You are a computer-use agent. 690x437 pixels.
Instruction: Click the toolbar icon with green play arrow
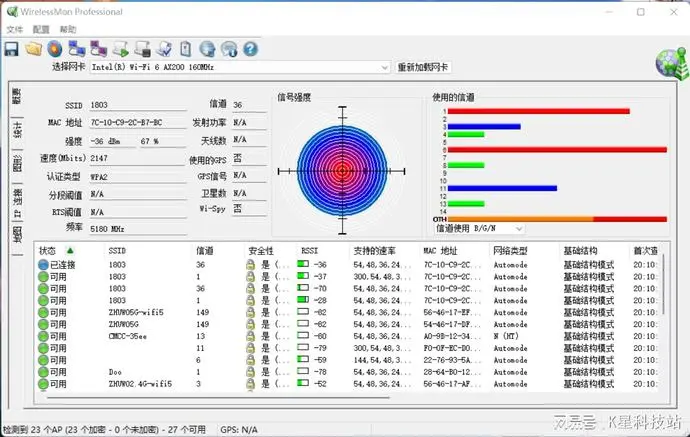[121, 49]
